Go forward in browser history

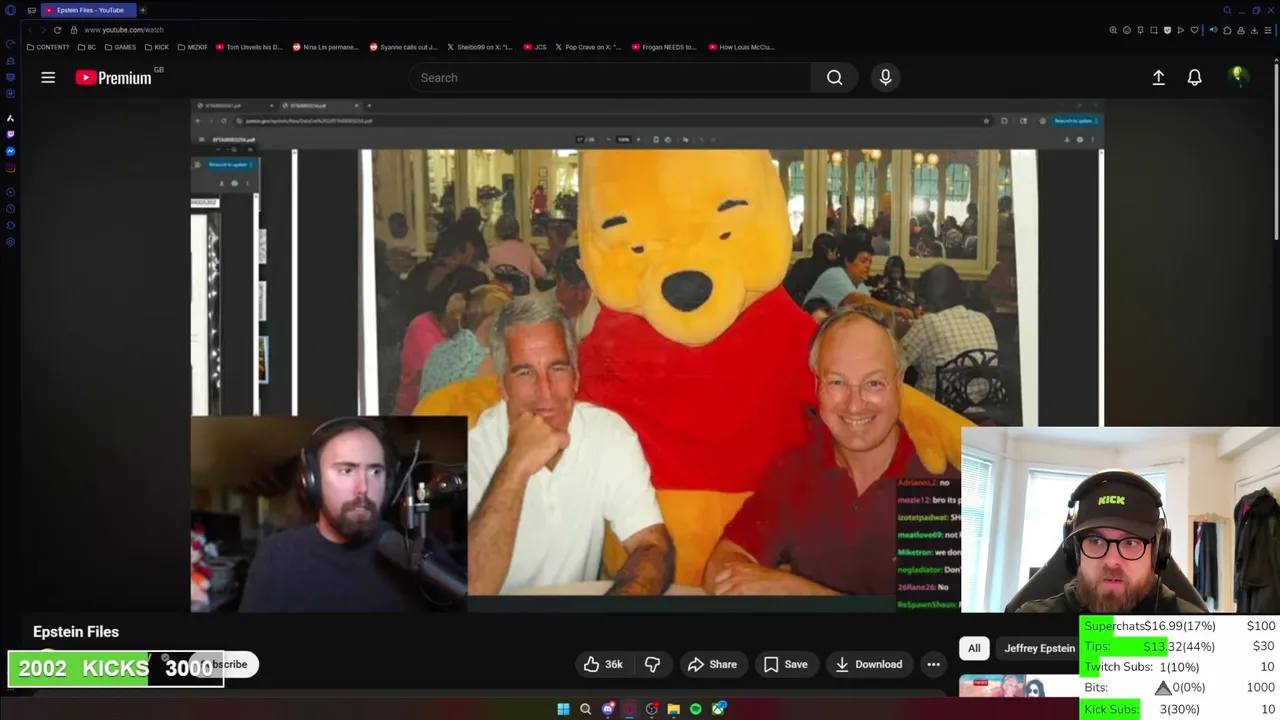43,30
